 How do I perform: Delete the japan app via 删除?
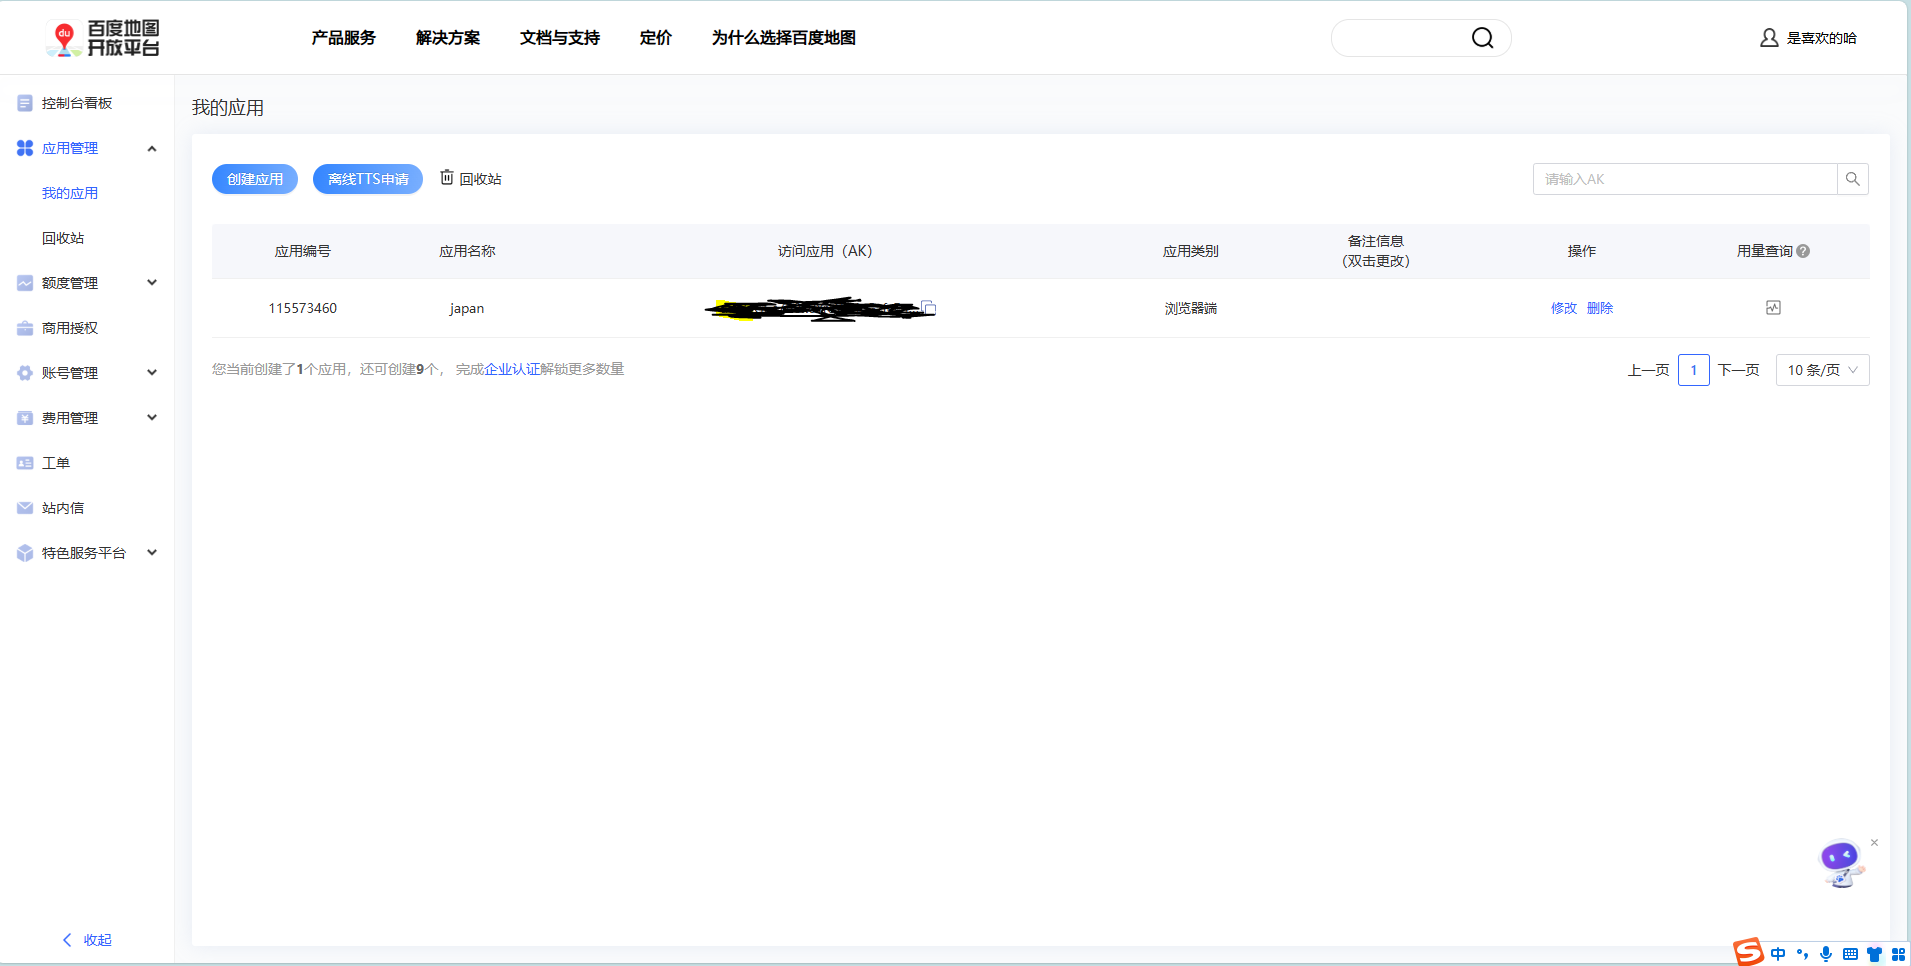(1599, 308)
